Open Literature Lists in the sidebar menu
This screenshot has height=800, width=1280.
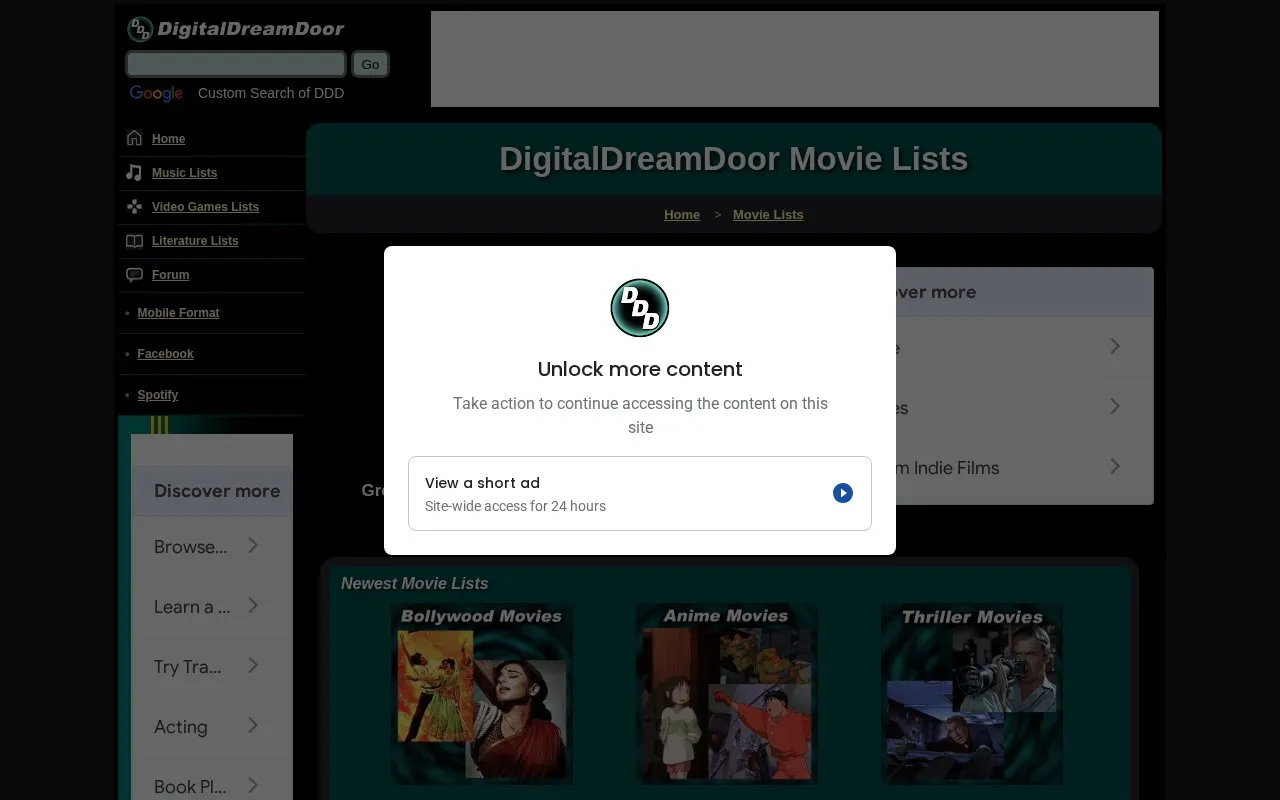pos(195,241)
